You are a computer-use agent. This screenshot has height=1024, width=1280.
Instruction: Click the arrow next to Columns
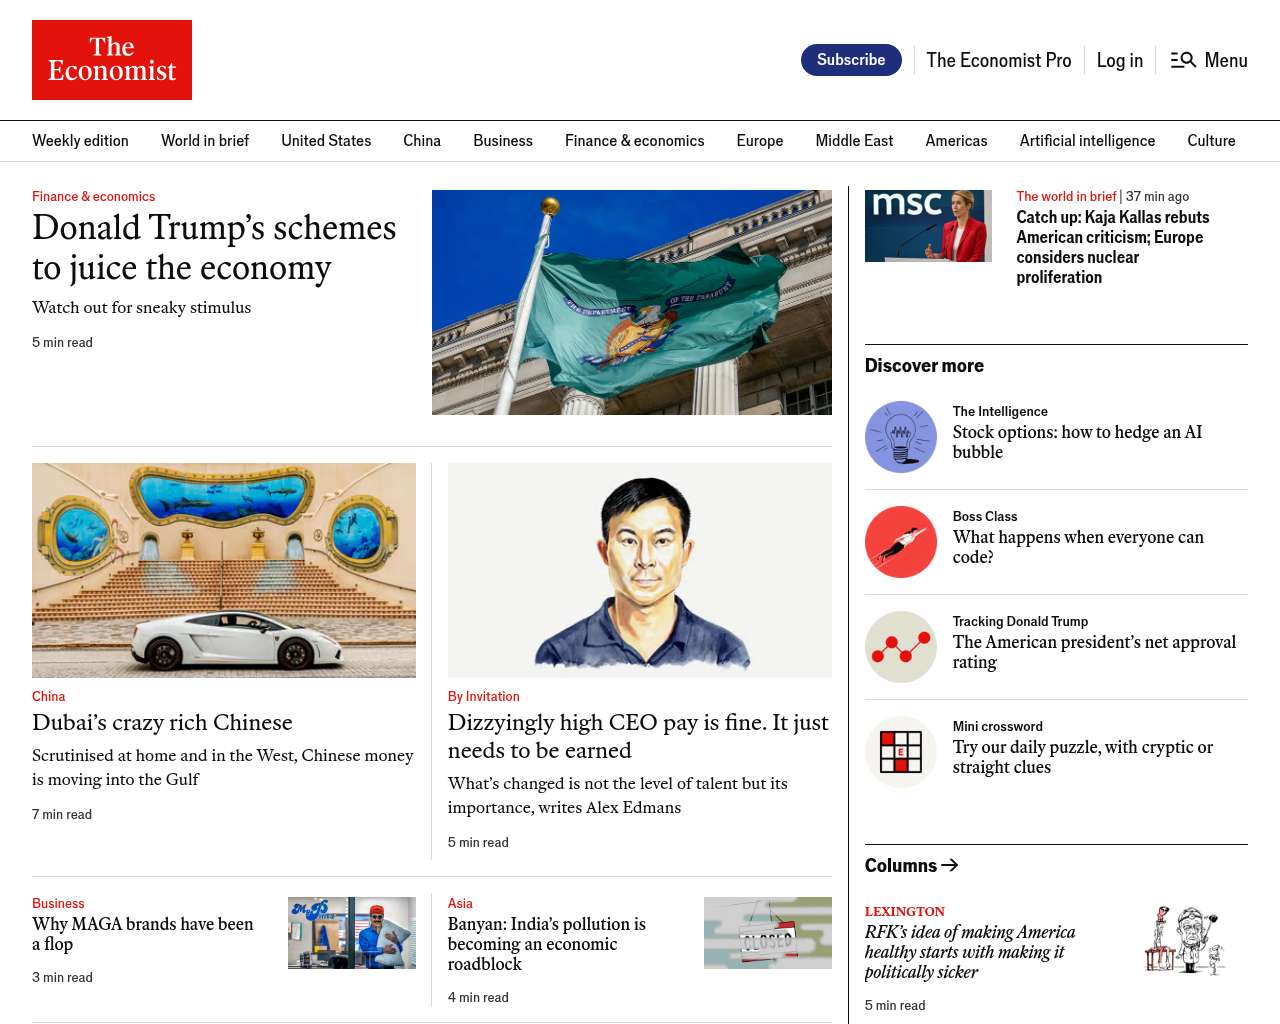(950, 865)
